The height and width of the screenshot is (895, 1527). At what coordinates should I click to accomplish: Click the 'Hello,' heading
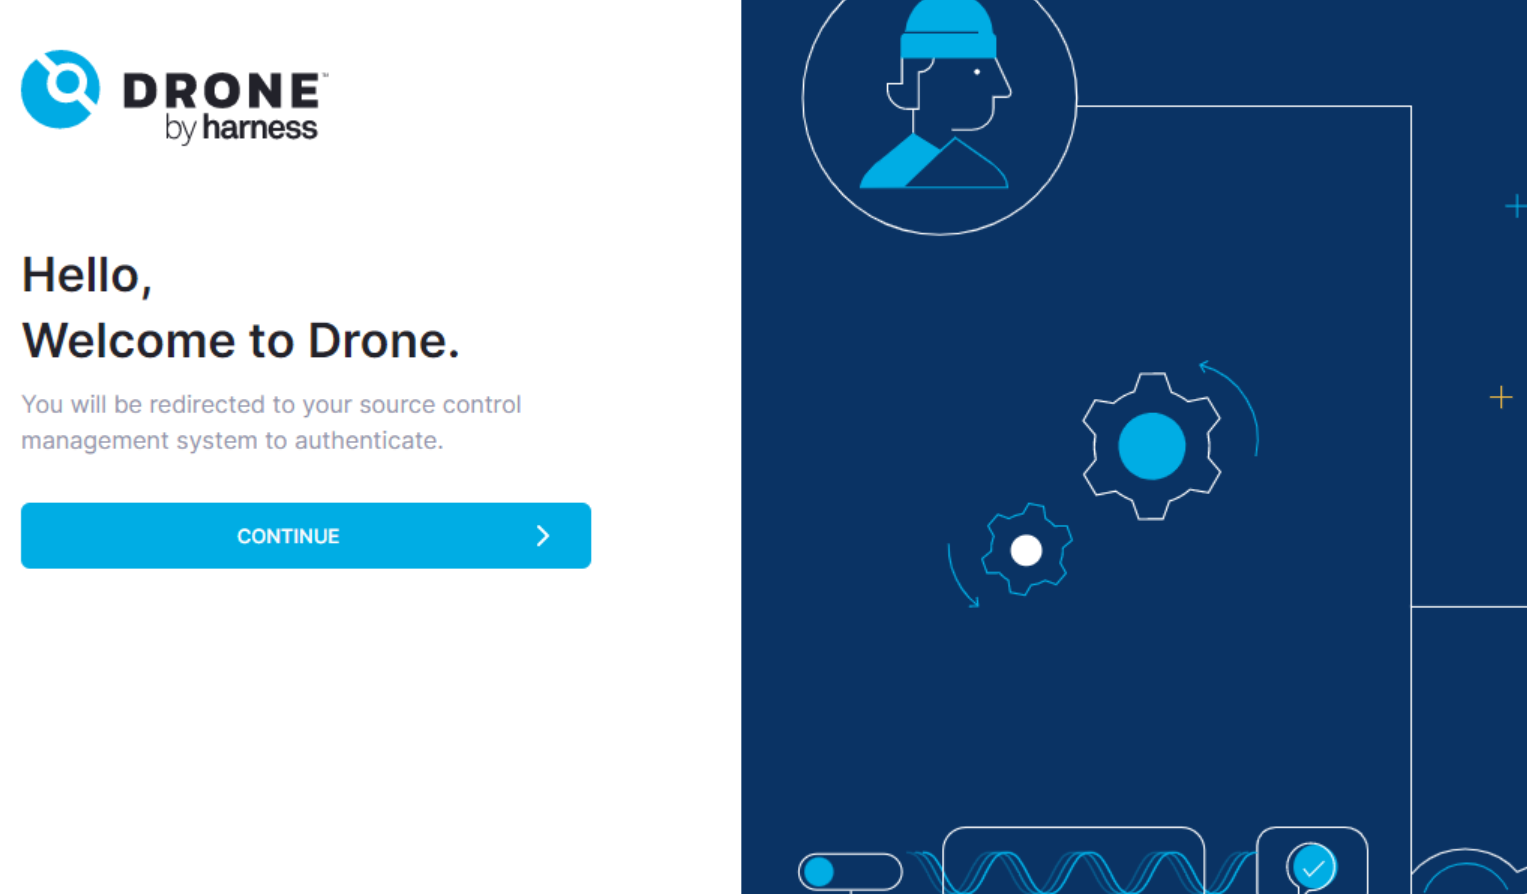tap(87, 275)
